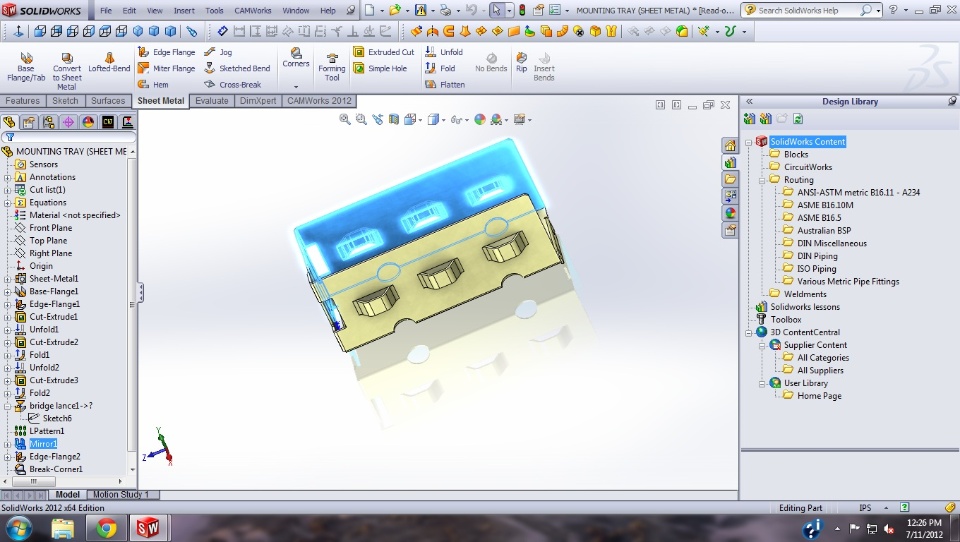Collapse the bridge lance1 feature
Screen dimensions: 960x542
pyautogui.click(x=7, y=406)
